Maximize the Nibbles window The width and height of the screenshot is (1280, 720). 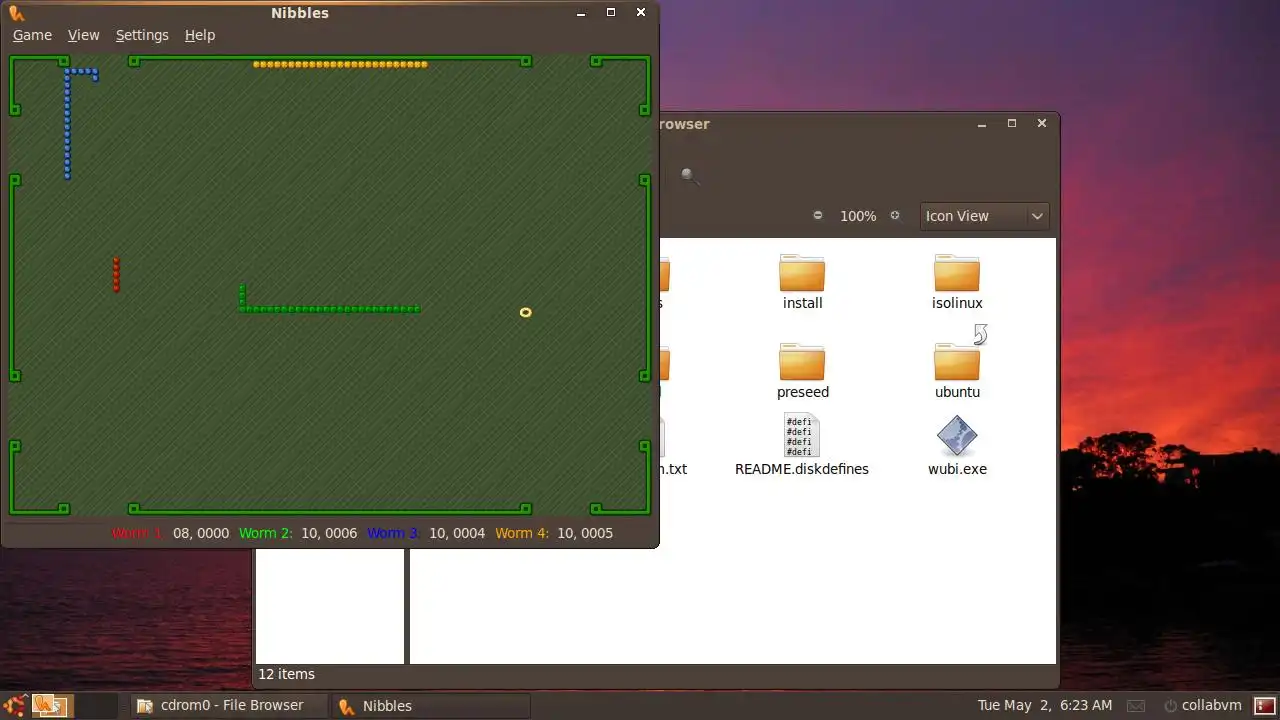tap(611, 13)
